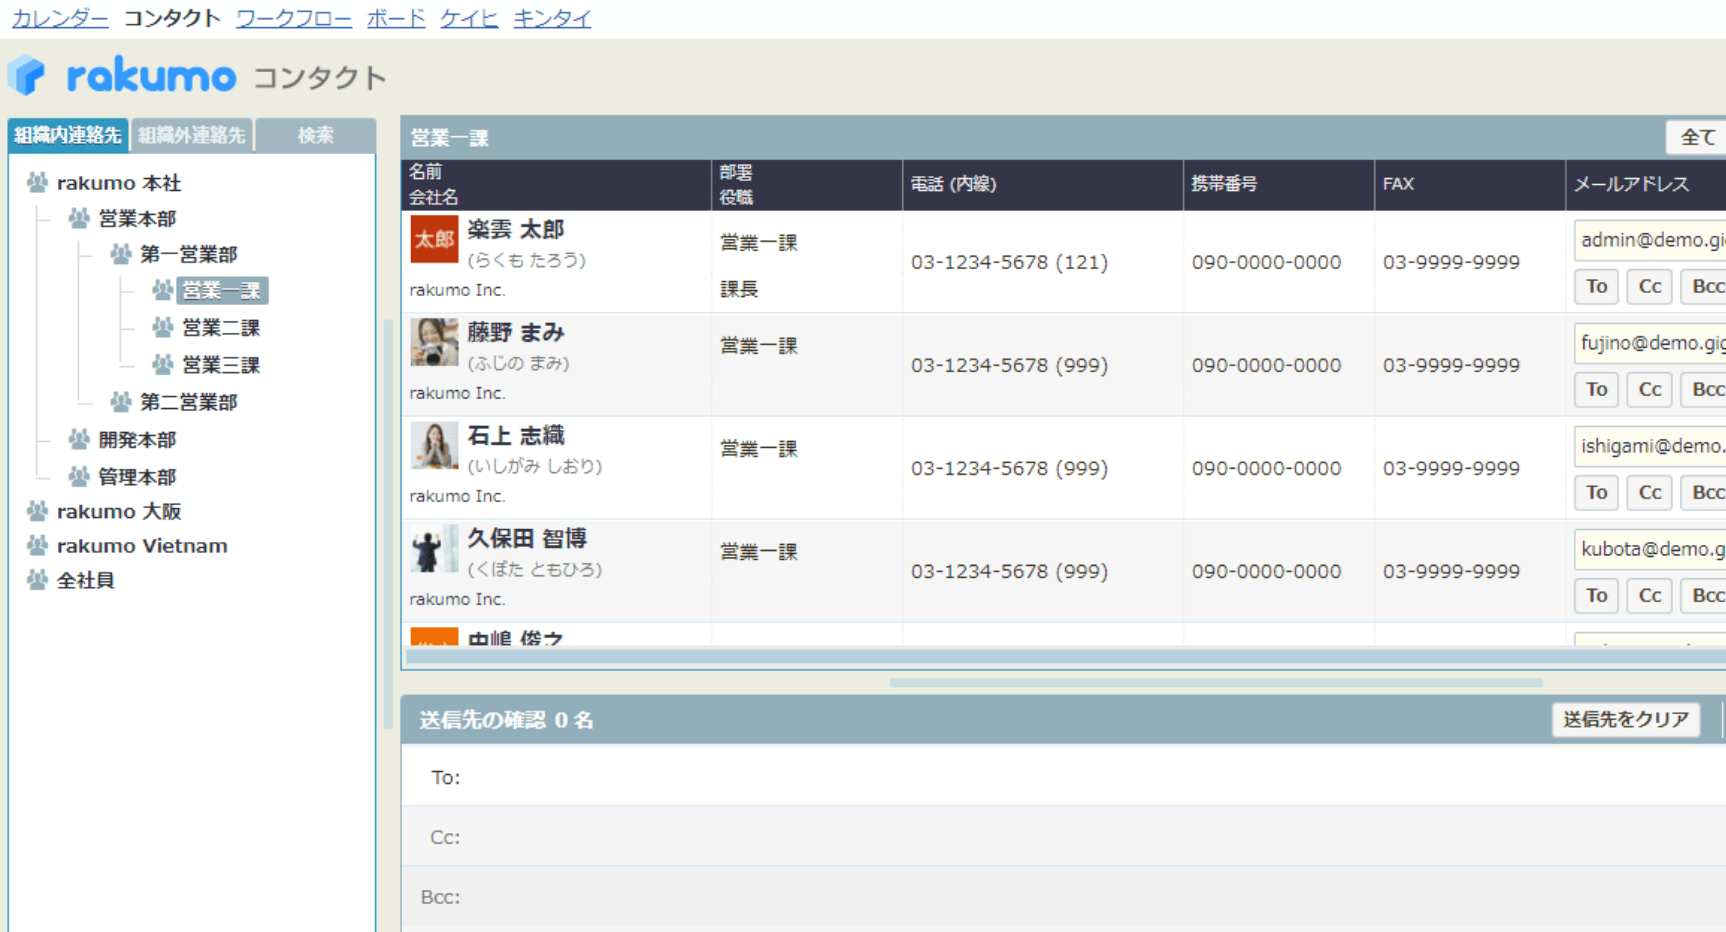
Task: Click group icon beside 営業二課
Action: (x=162, y=327)
